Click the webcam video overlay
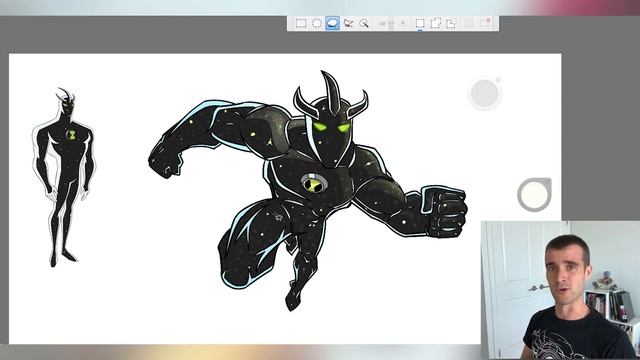This screenshot has width=640, height=360. point(560,290)
